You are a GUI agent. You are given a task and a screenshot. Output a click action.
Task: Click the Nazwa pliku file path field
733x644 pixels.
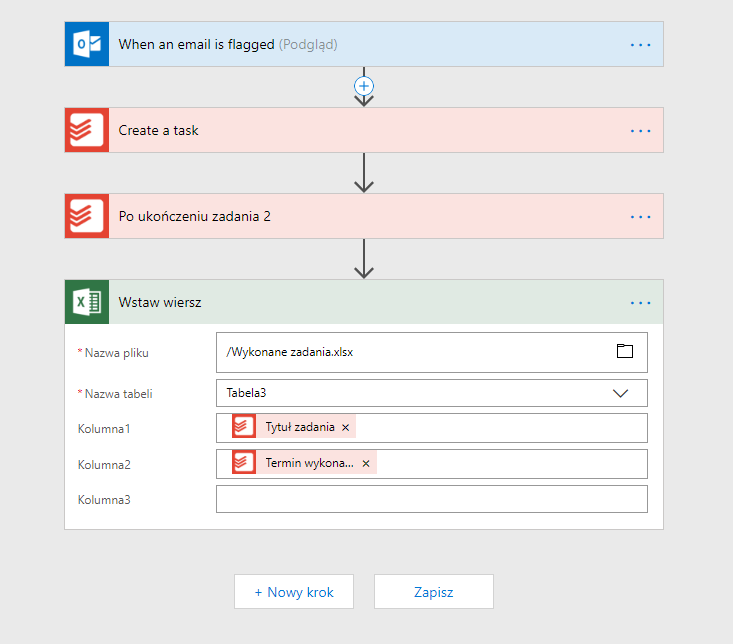pyautogui.click(x=431, y=352)
